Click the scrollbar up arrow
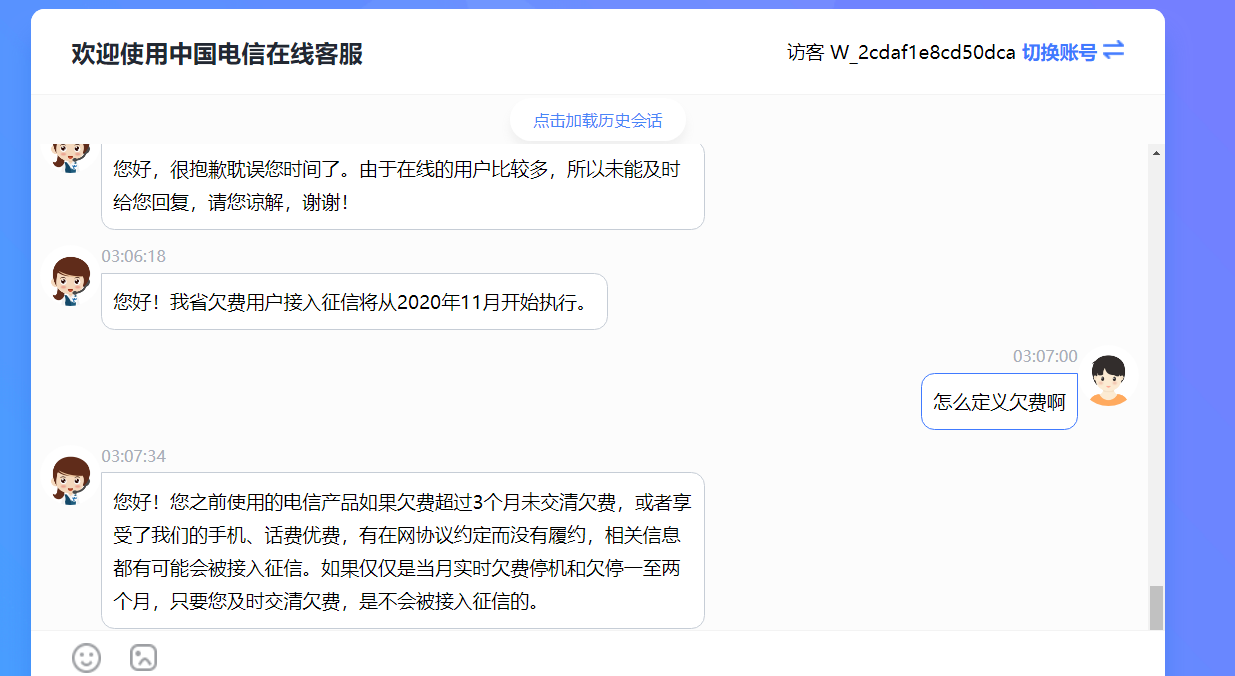This screenshot has width=1235, height=676. pyautogui.click(x=1158, y=151)
